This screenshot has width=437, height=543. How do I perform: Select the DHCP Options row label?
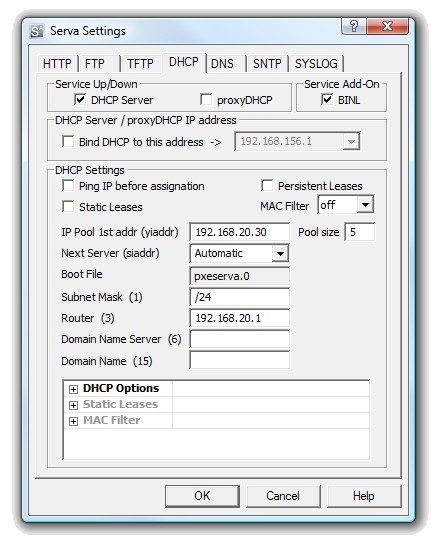pyautogui.click(x=121, y=388)
